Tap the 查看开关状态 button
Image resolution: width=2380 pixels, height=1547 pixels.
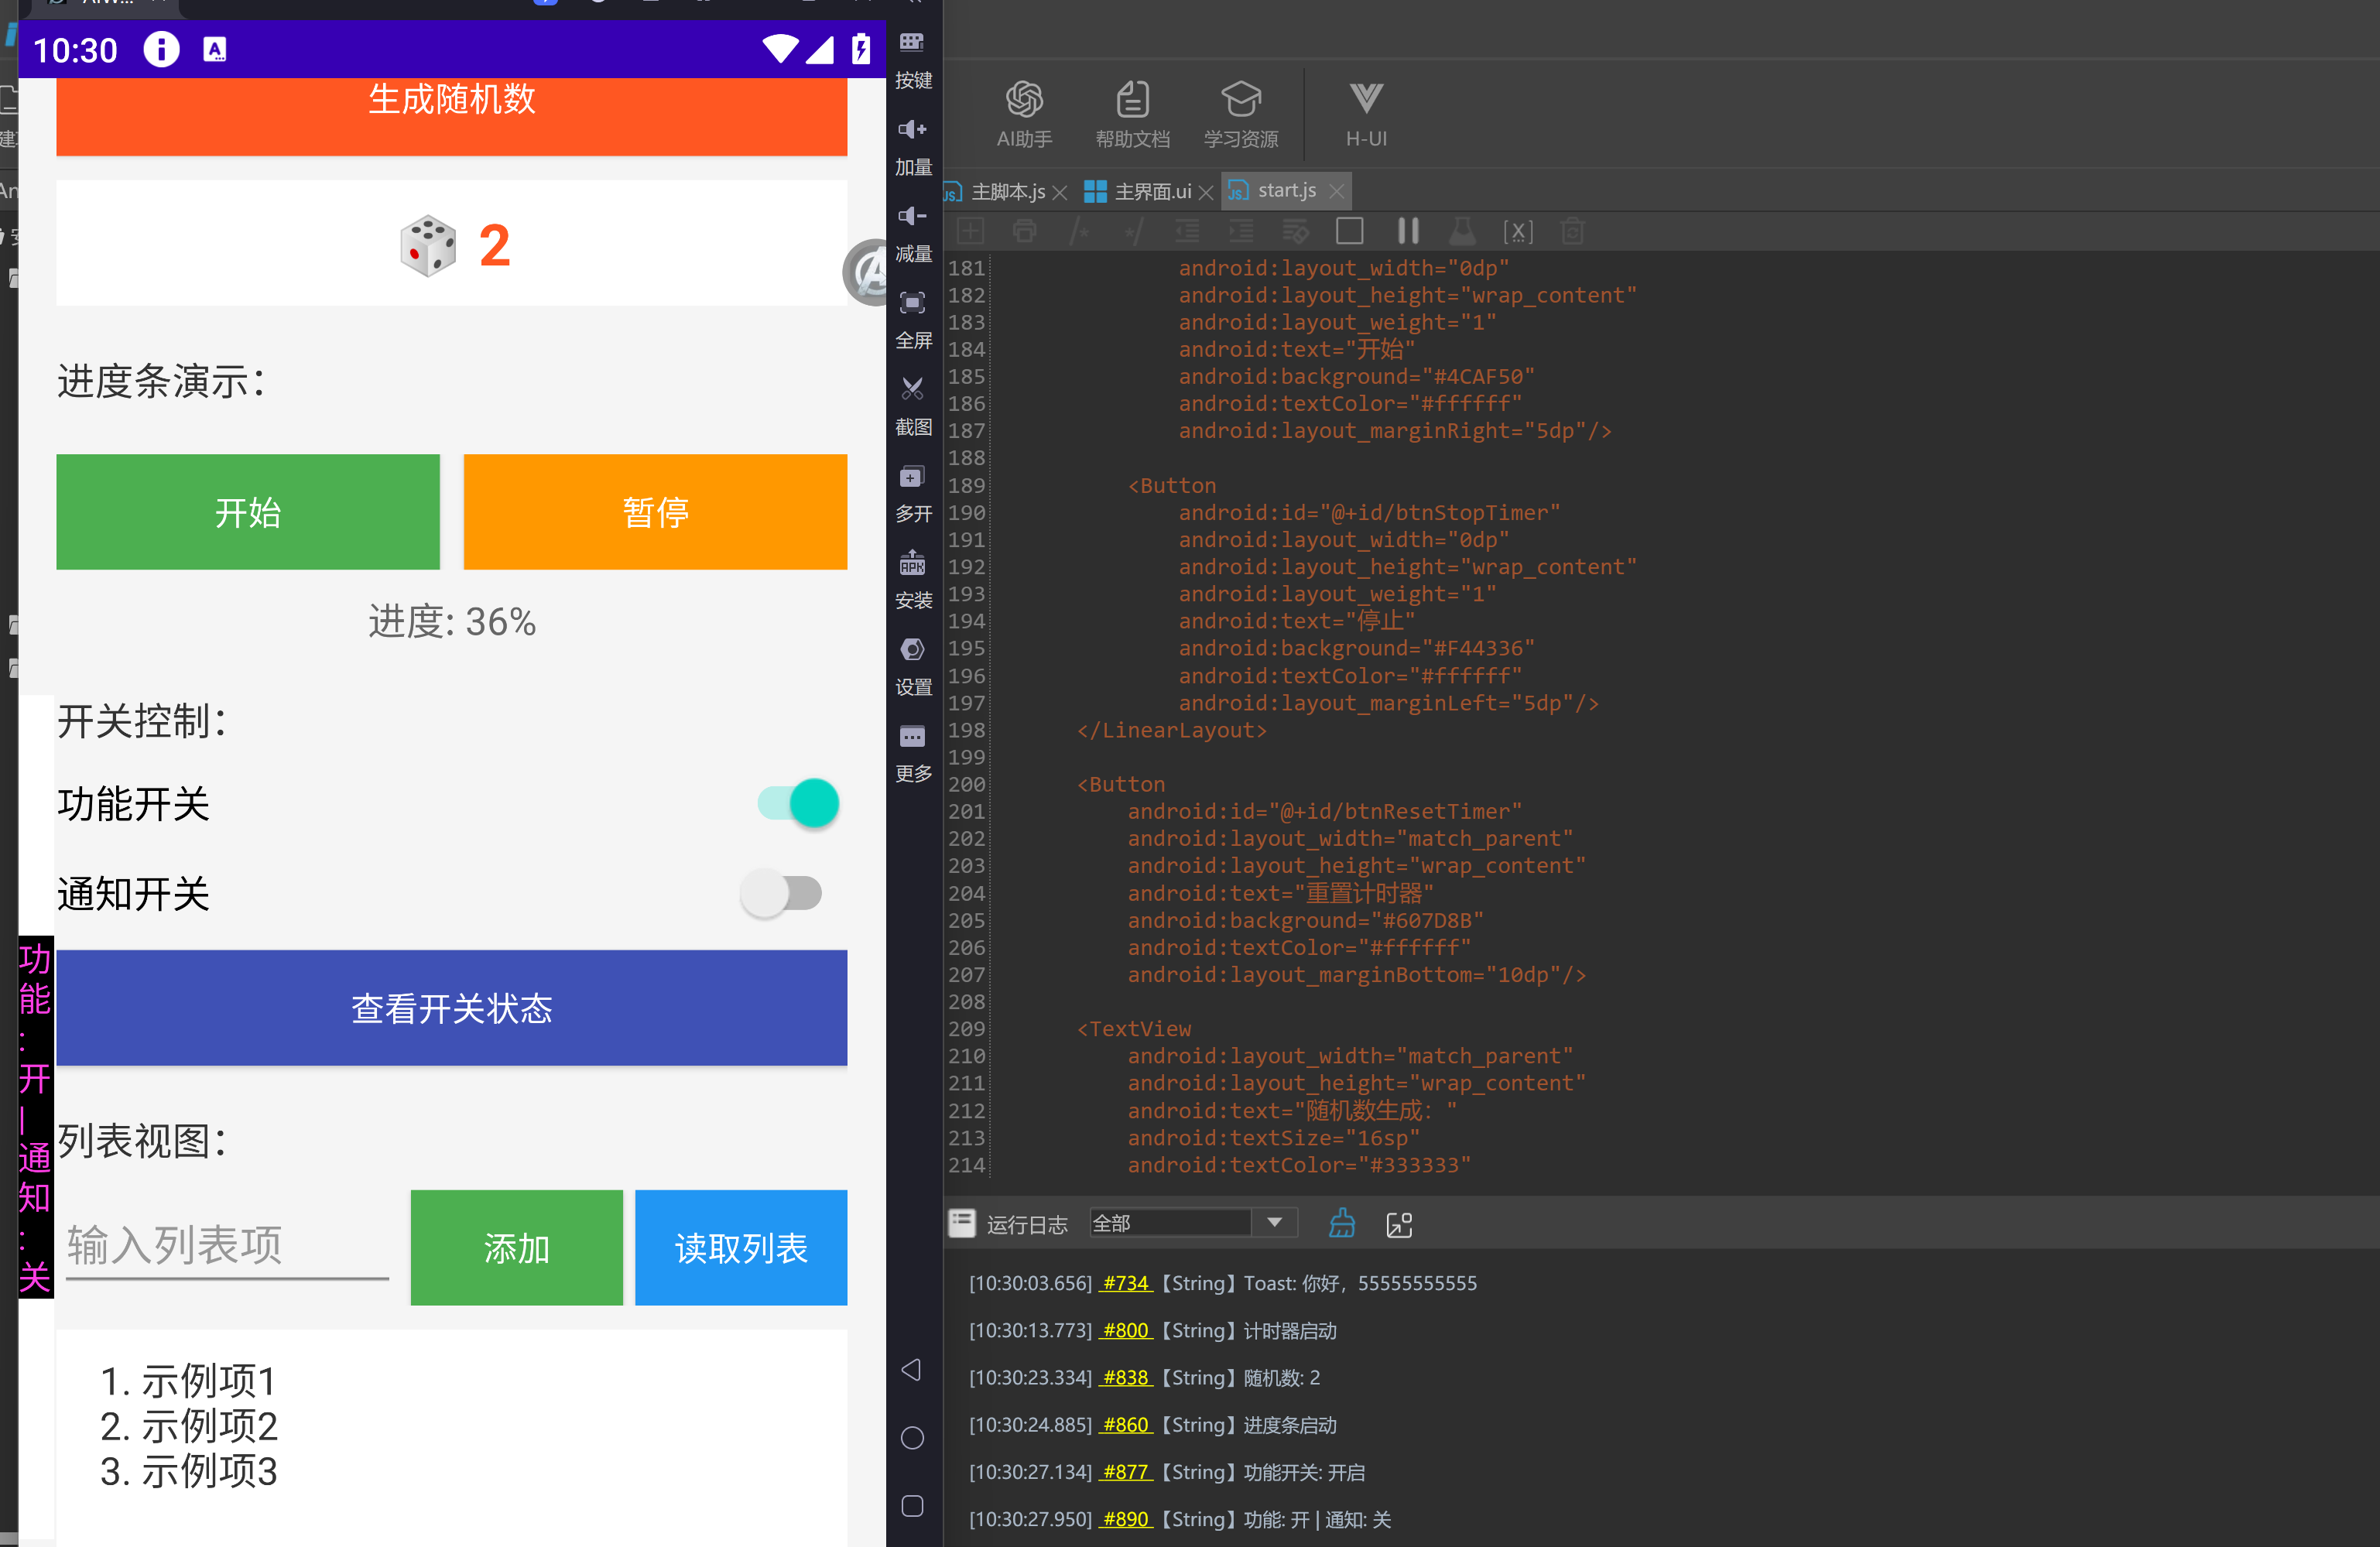(x=451, y=1008)
